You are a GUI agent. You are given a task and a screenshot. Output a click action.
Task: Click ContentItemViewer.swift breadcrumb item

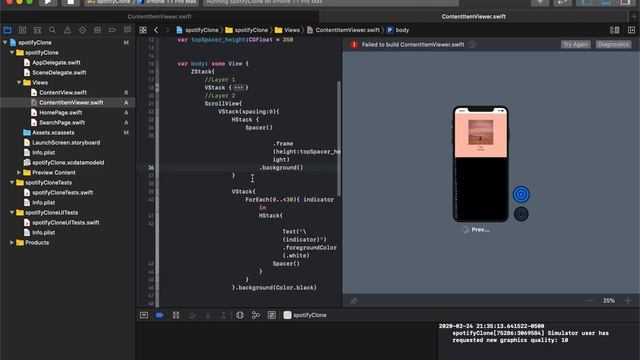[343, 30]
